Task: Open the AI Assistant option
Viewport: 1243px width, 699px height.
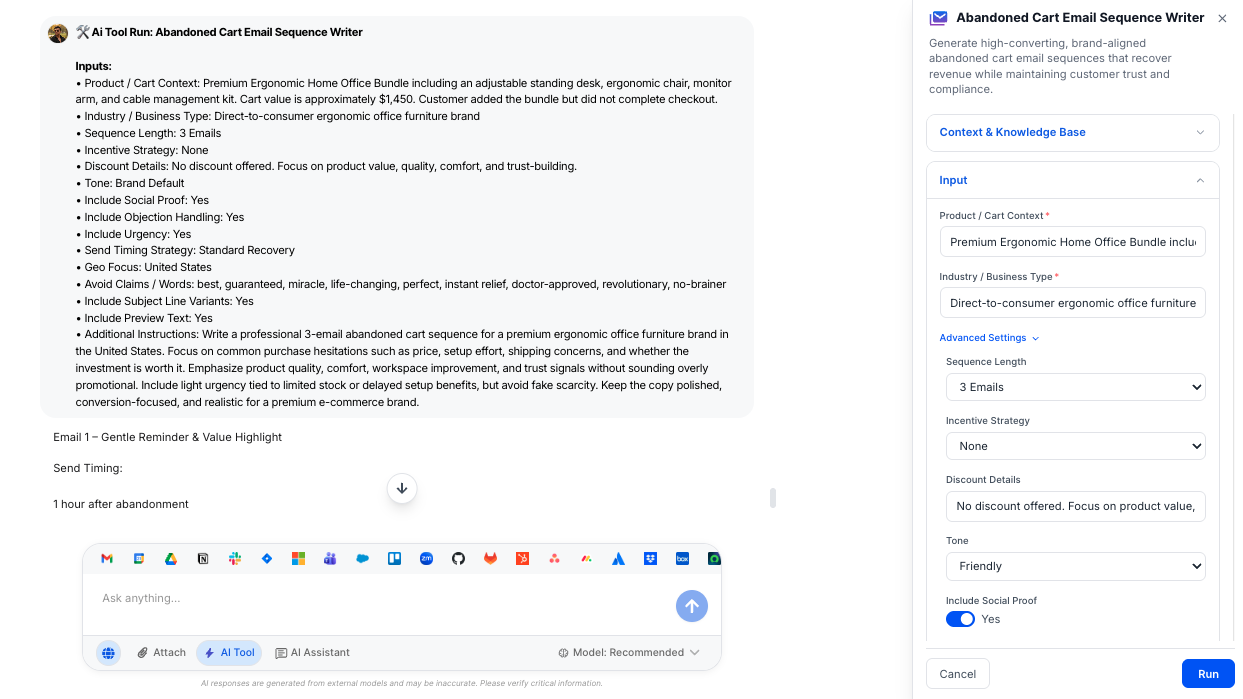Action: pyautogui.click(x=312, y=652)
